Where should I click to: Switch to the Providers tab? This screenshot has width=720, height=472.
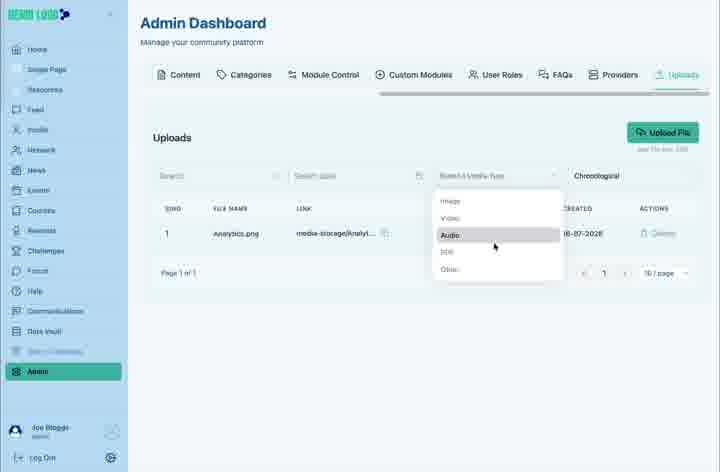point(613,75)
